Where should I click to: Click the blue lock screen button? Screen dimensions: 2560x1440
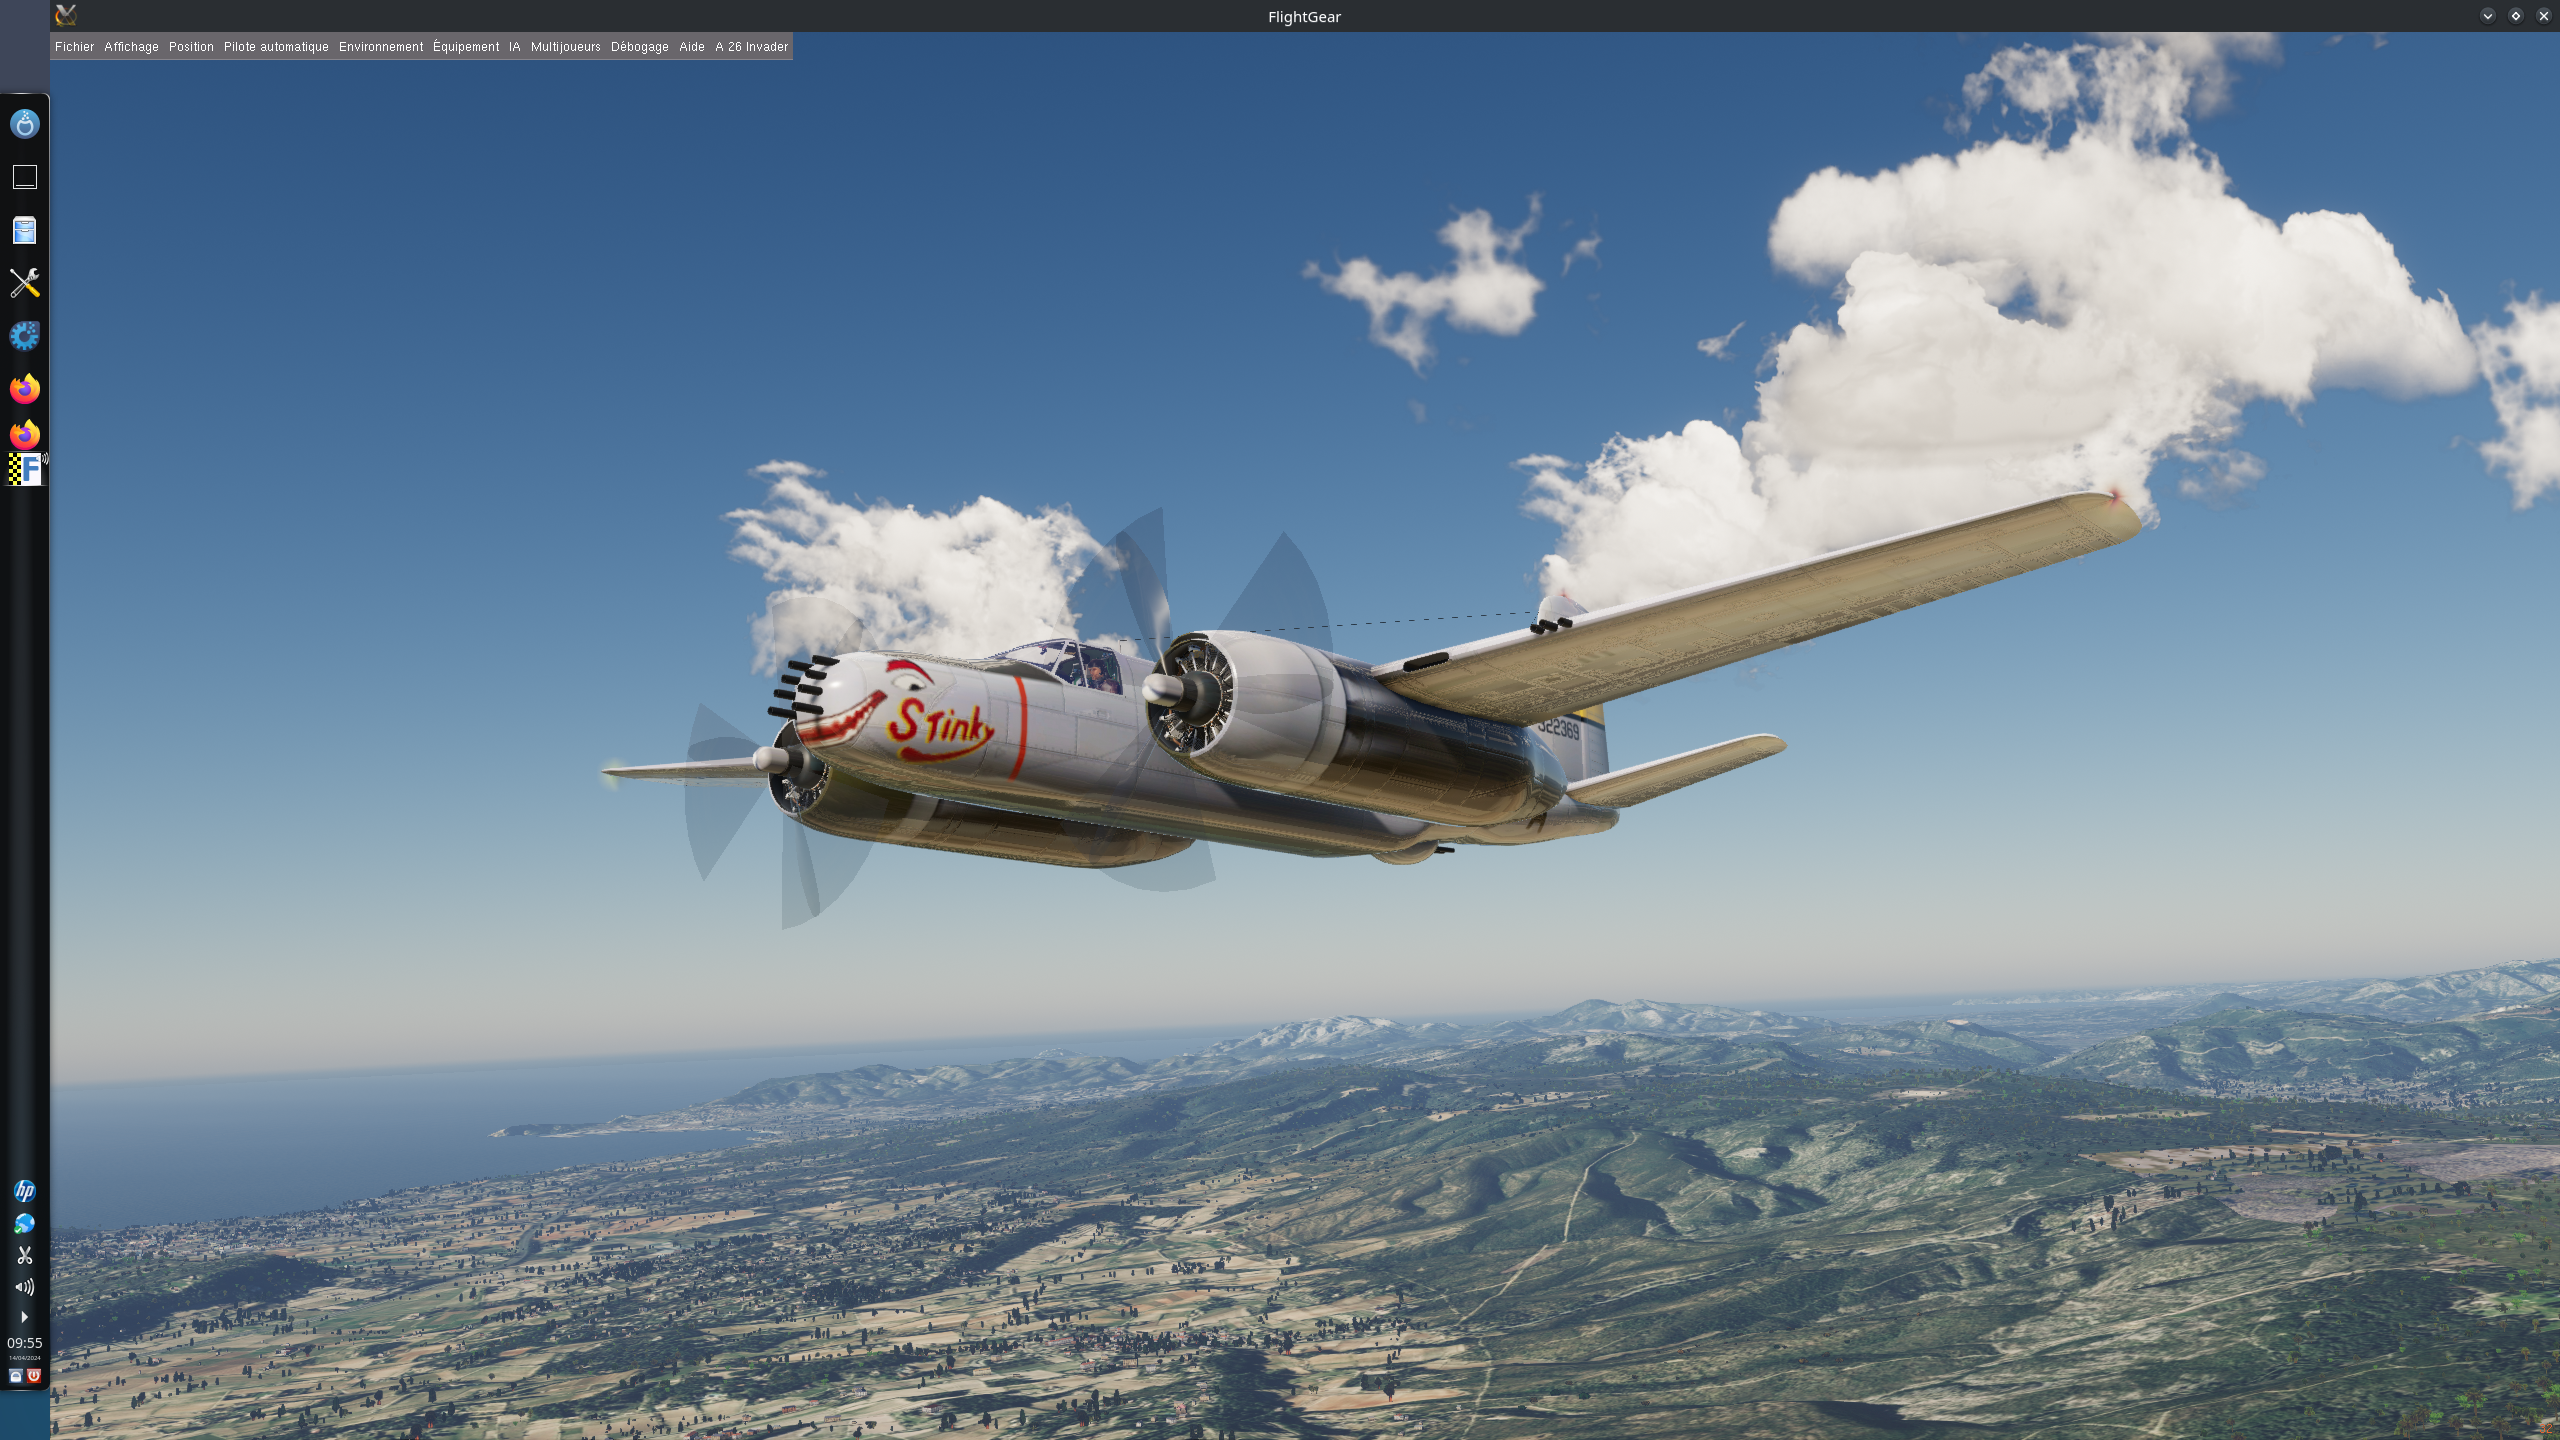[x=16, y=1376]
